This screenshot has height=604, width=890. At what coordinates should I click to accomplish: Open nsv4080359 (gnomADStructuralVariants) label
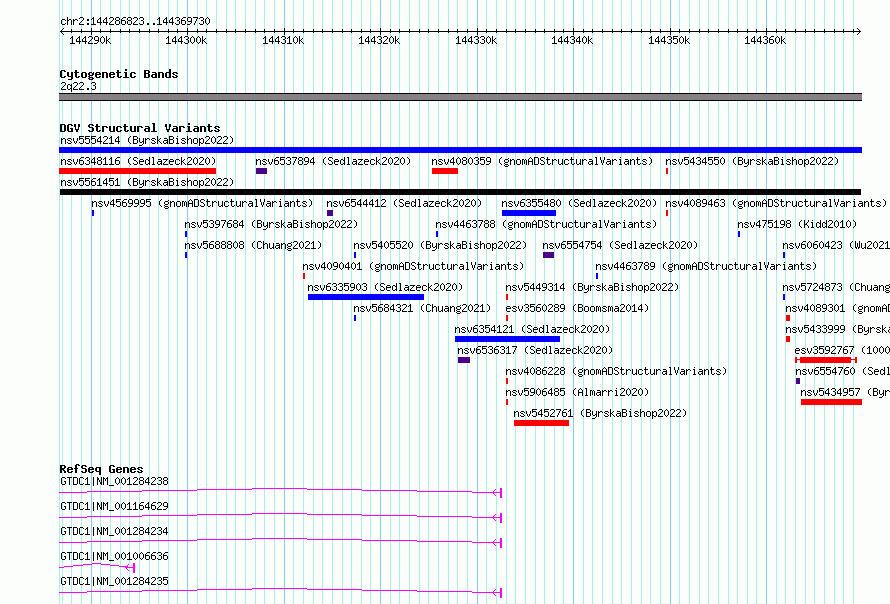pyautogui.click(x=542, y=161)
